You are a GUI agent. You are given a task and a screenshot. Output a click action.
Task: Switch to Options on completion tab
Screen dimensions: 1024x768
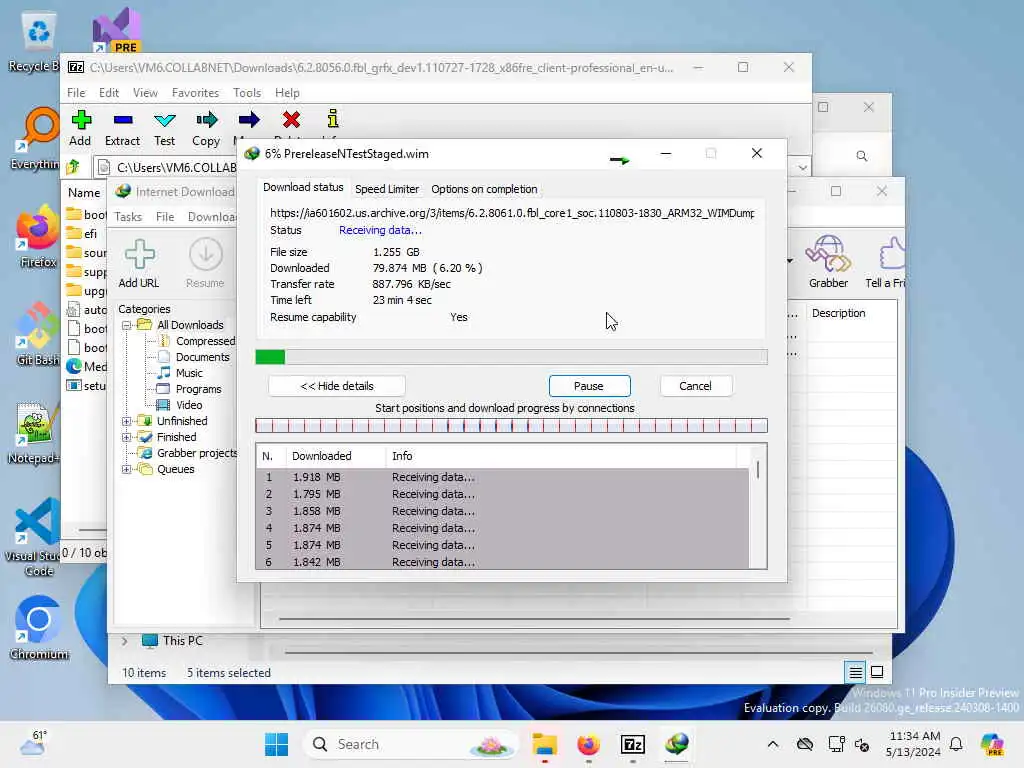click(484, 189)
